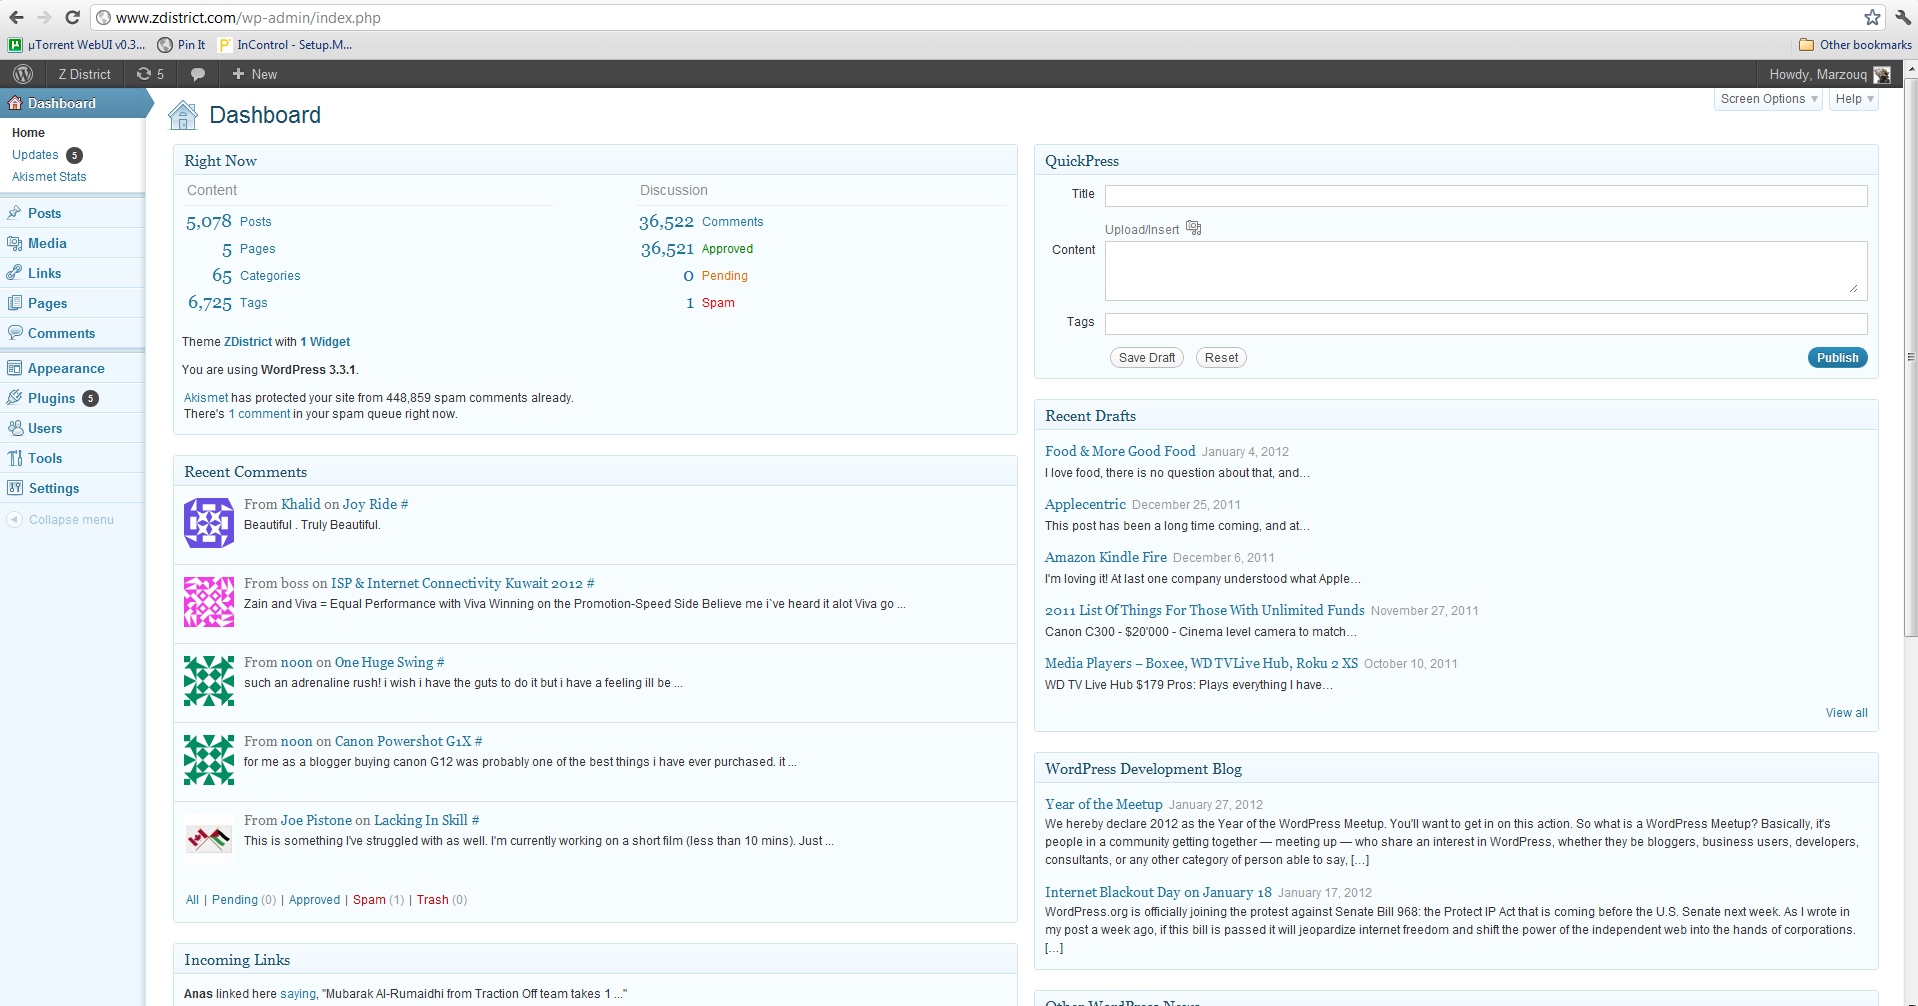Expand the Help dropdown tab

click(x=1854, y=99)
